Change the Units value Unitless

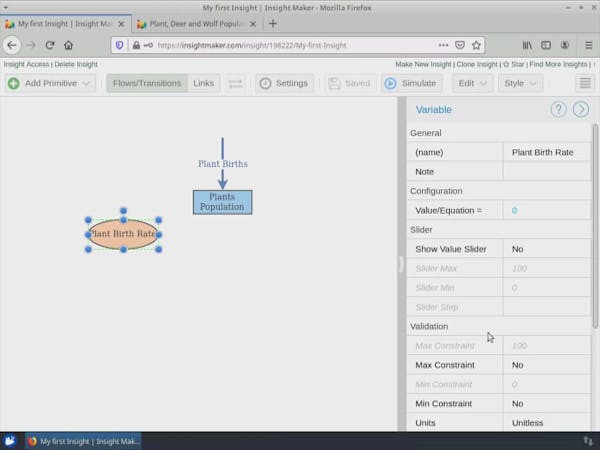547,423
